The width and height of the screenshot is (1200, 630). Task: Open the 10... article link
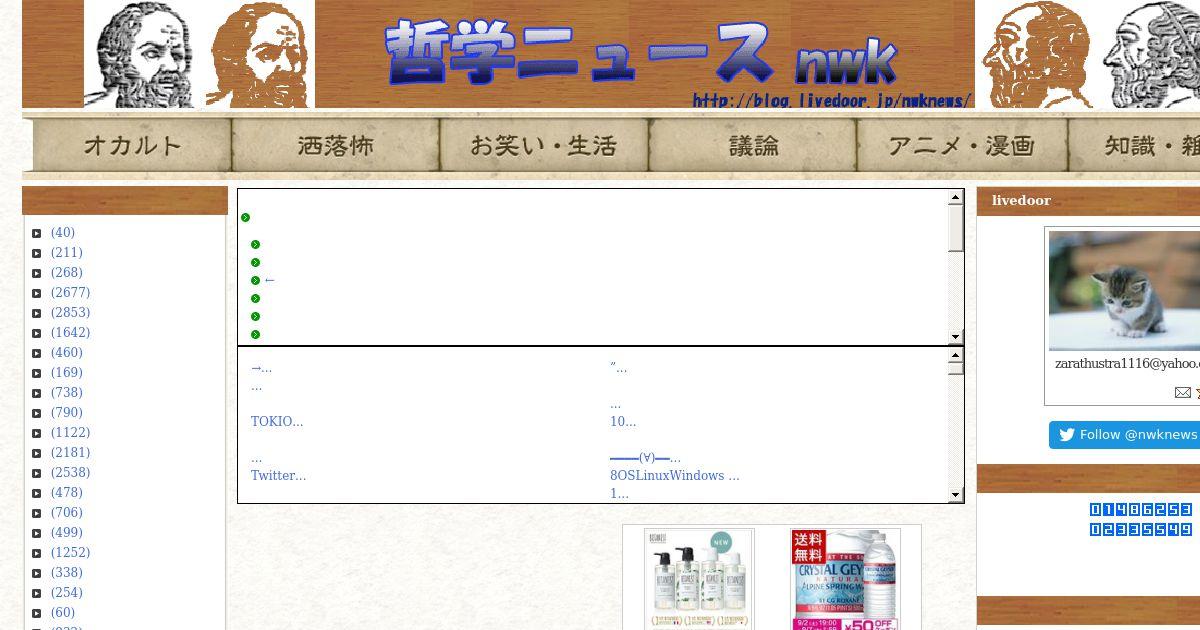pos(623,422)
